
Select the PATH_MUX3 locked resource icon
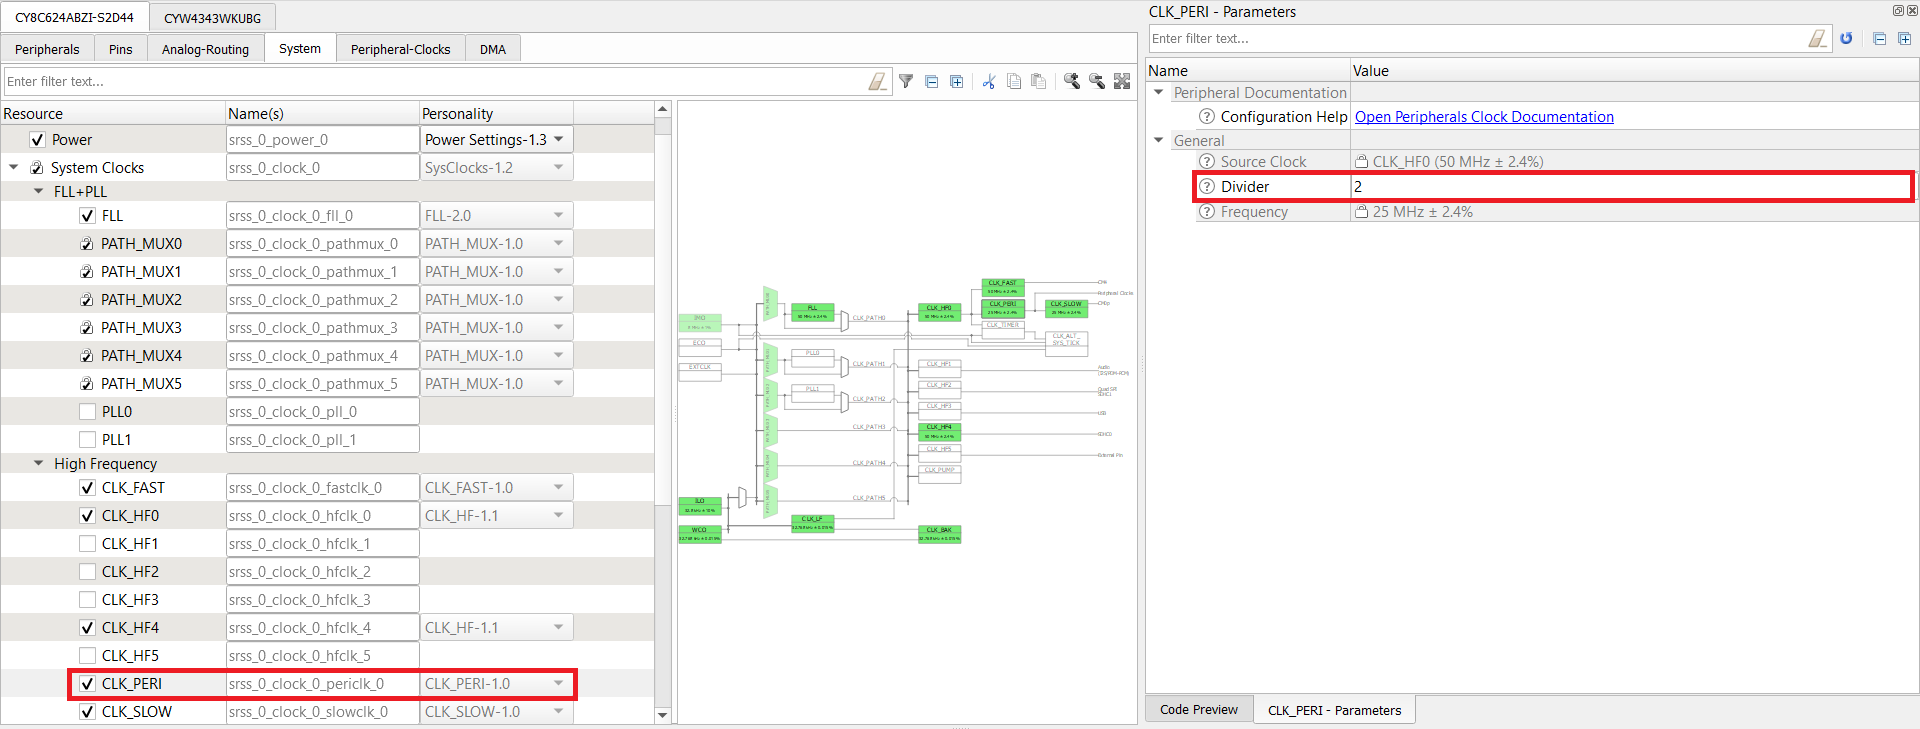(x=87, y=328)
